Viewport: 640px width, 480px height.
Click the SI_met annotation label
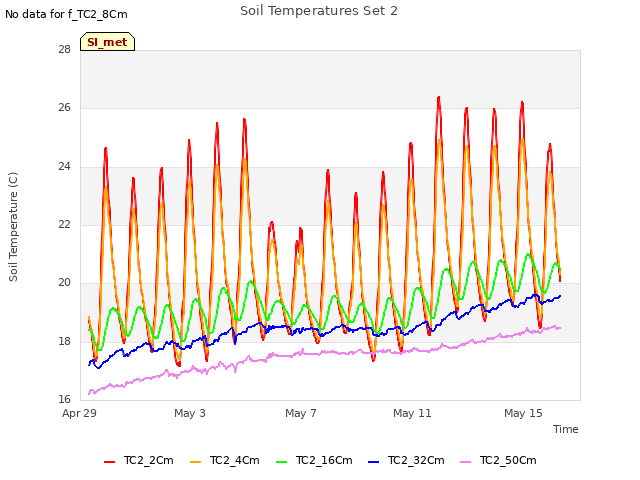click(107, 42)
